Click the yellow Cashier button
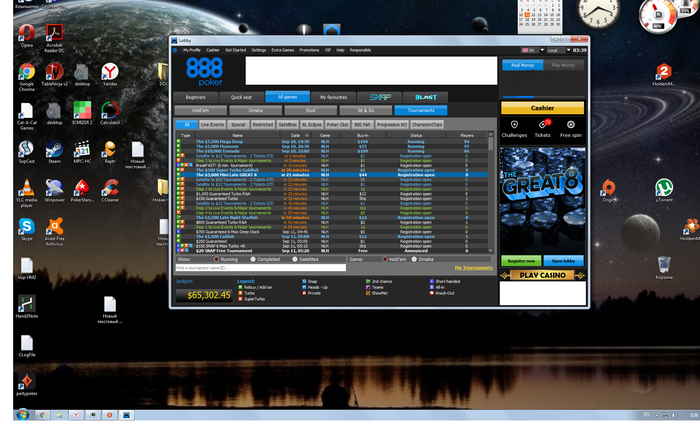Image resolution: width=700 pixels, height=438 pixels. [x=542, y=108]
